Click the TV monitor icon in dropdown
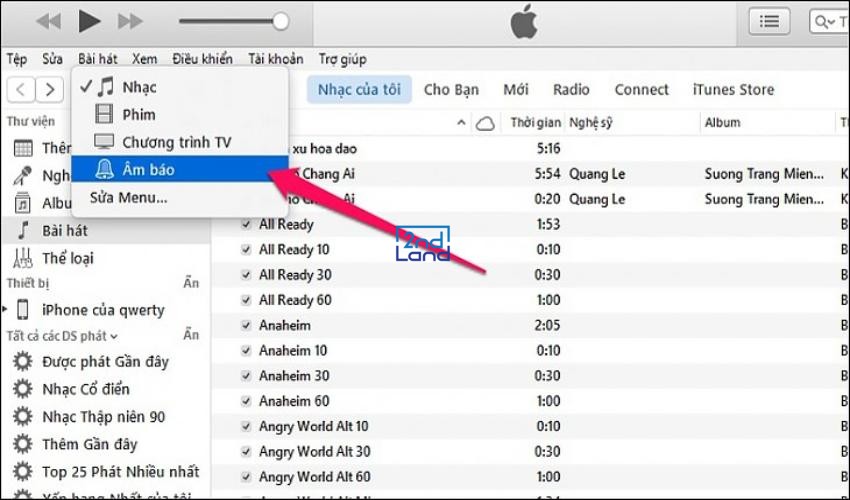The height and width of the screenshot is (500, 850). (x=104, y=142)
